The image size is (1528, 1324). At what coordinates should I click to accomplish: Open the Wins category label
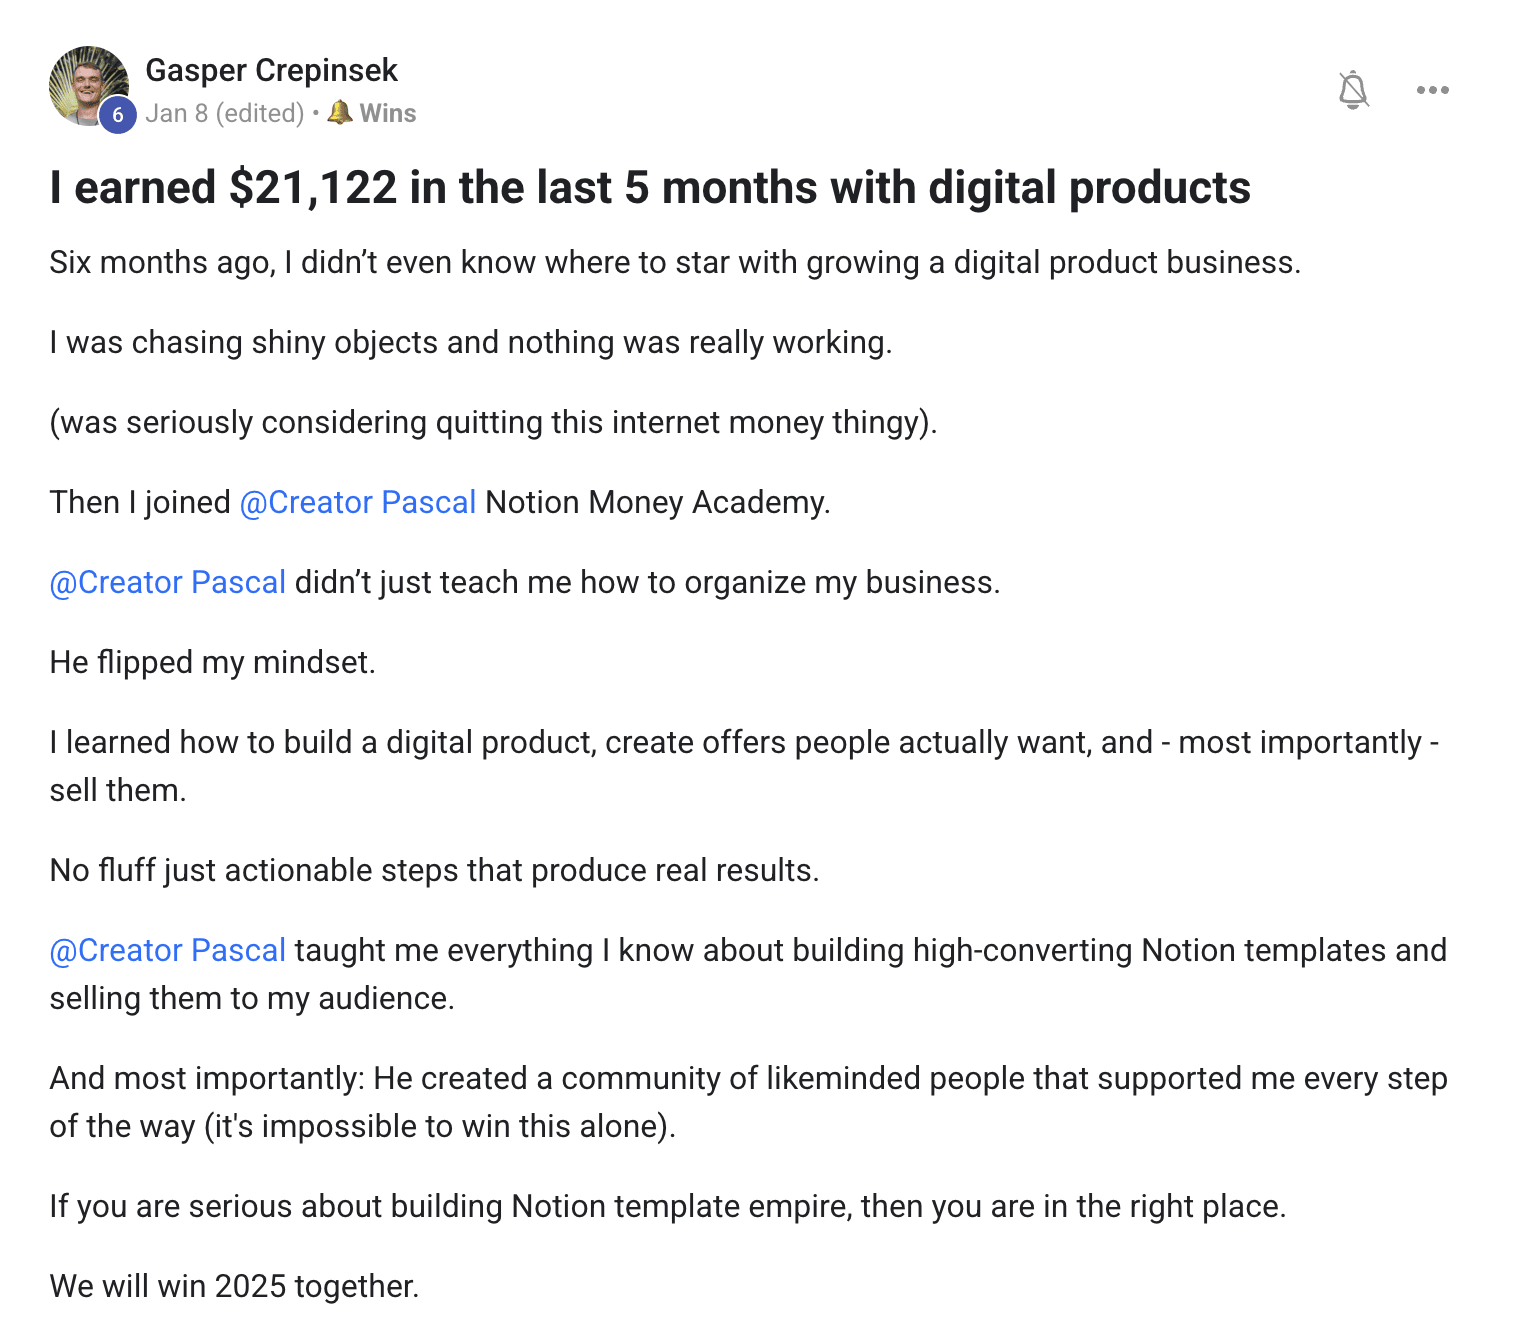388,113
